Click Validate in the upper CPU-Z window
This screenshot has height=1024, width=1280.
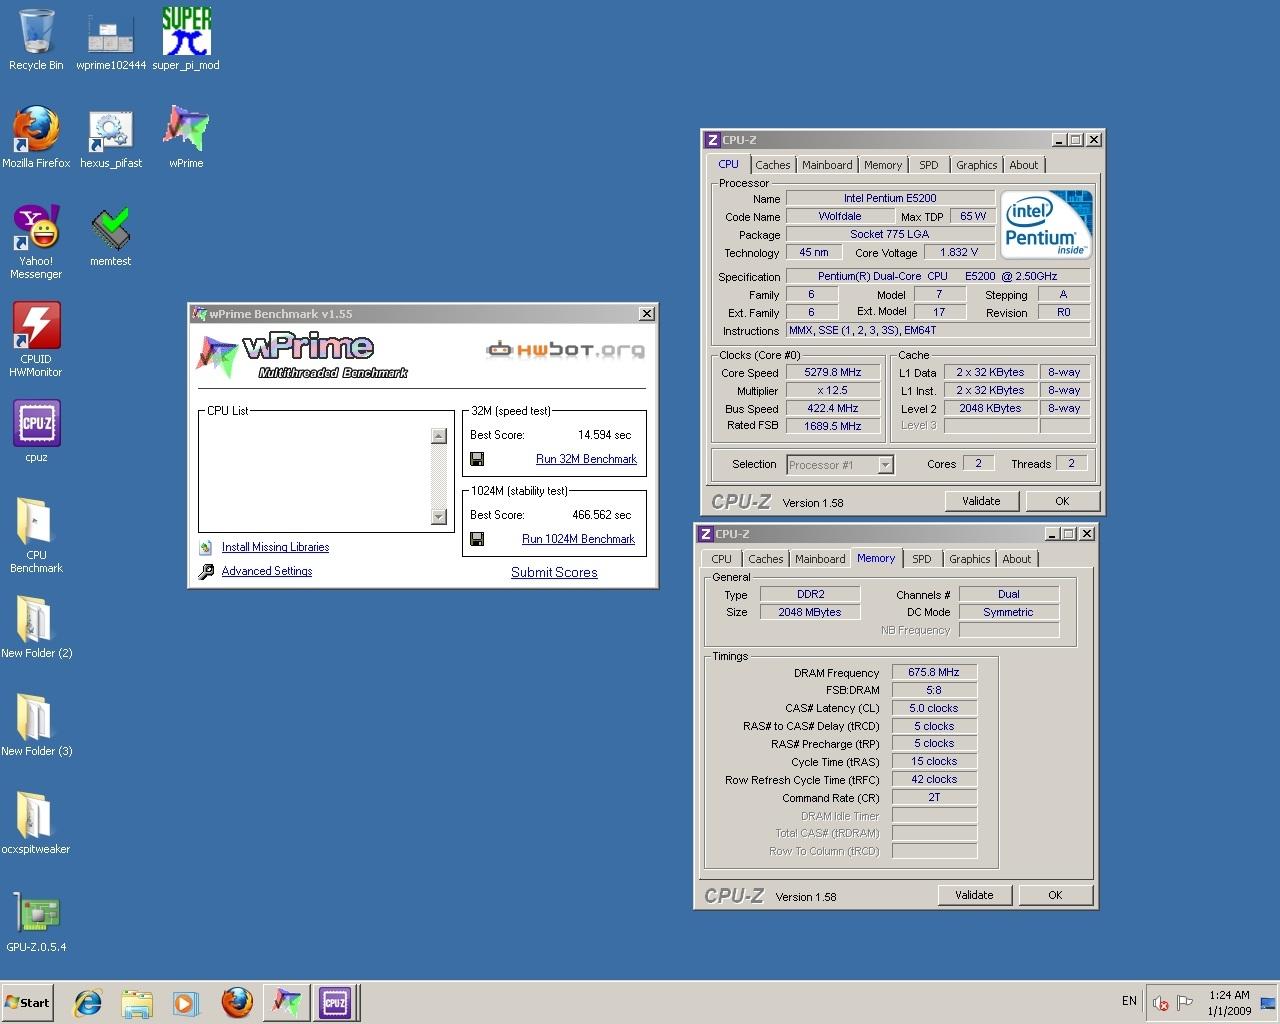(981, 501)
